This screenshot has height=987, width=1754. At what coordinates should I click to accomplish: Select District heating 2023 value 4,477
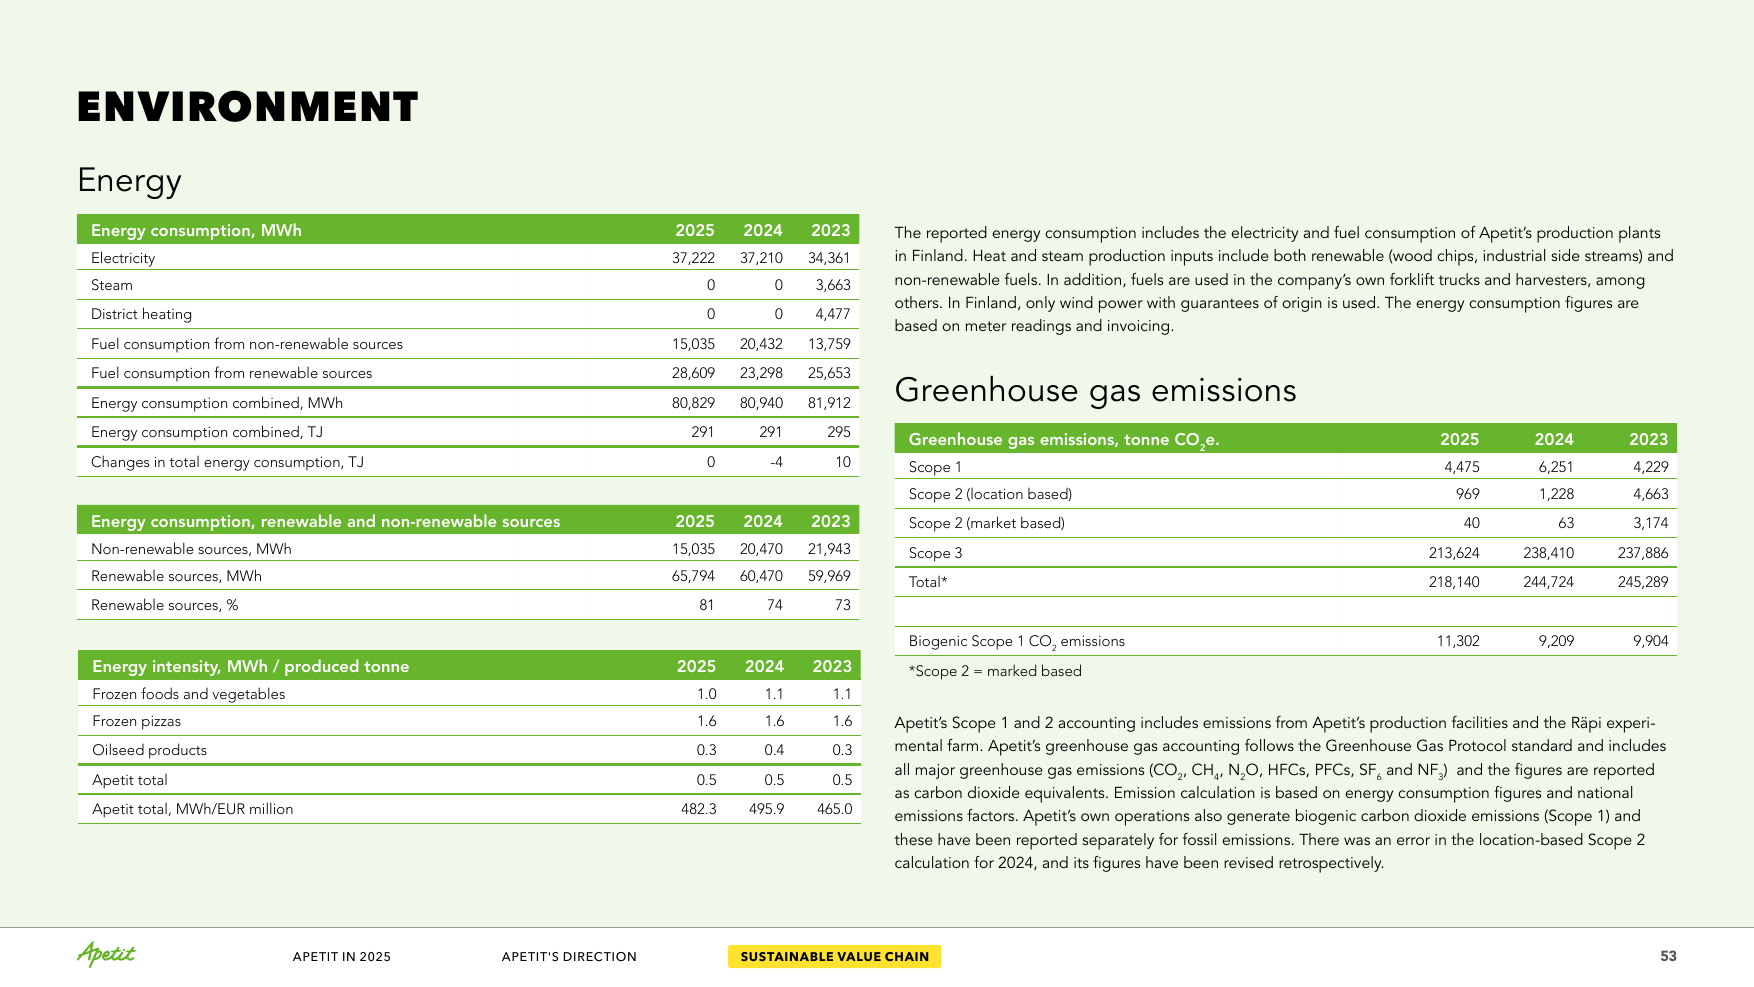point(832,314)
